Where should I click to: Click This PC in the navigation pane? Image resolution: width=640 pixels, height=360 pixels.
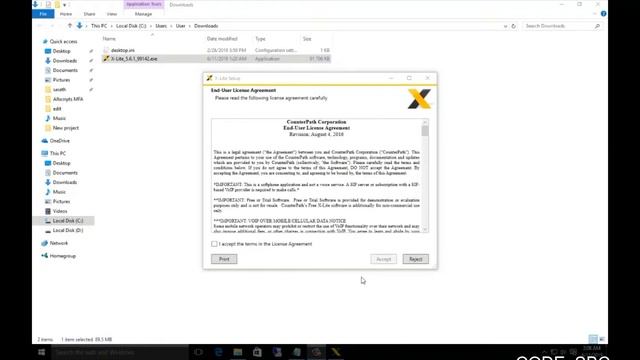tap(58, 153)
